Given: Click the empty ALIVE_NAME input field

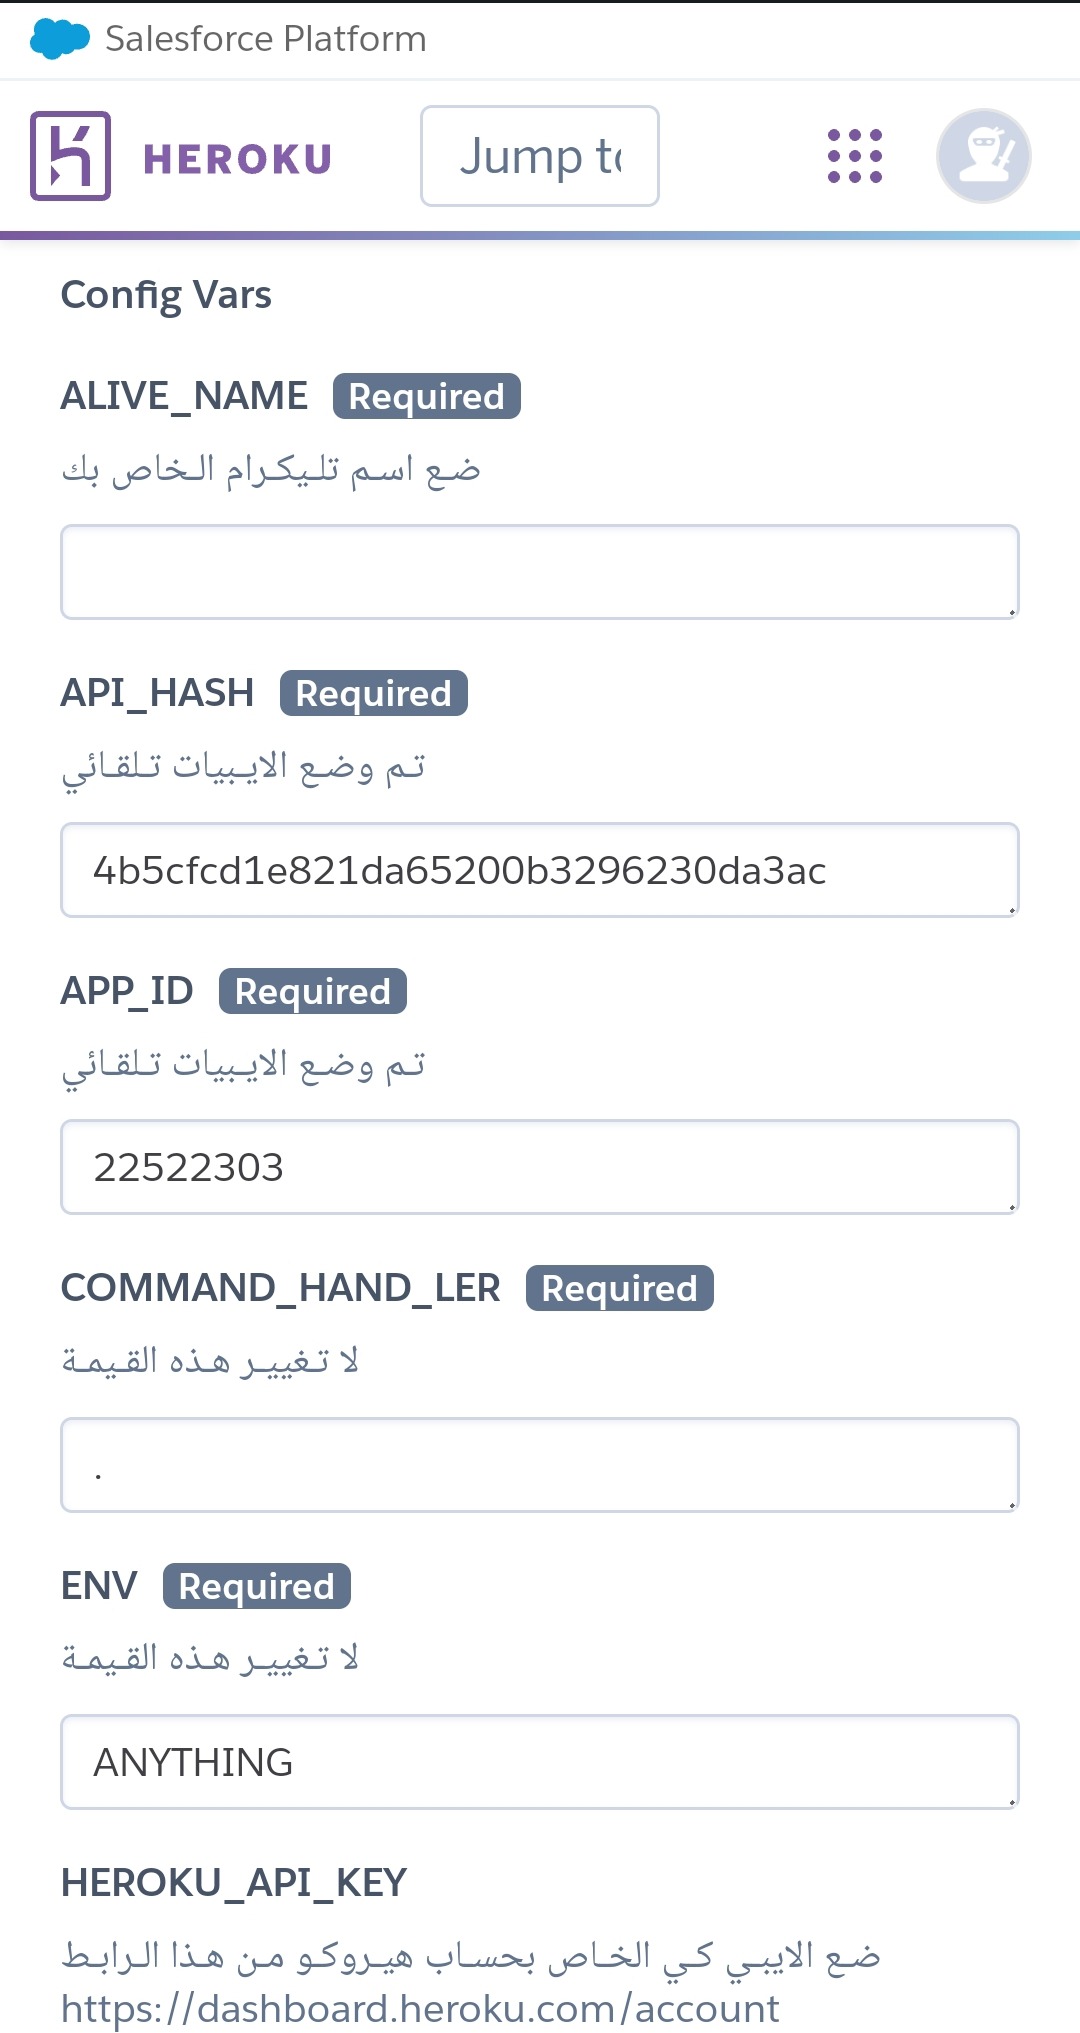Looking at the screenshot, I should (x=540, y=572).
